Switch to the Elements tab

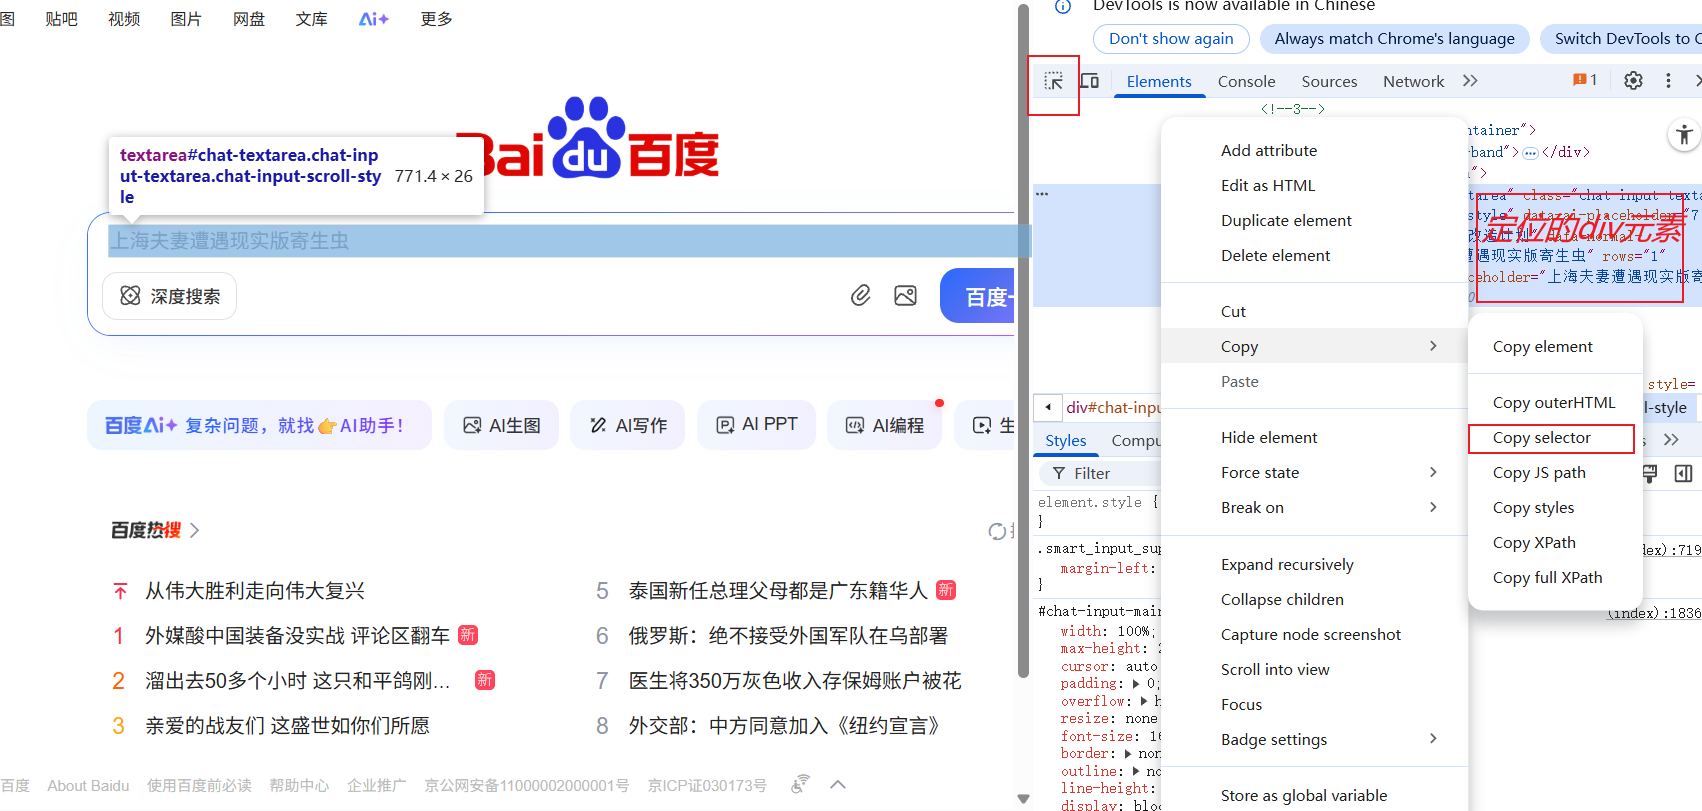click(x=1159, y=82)
